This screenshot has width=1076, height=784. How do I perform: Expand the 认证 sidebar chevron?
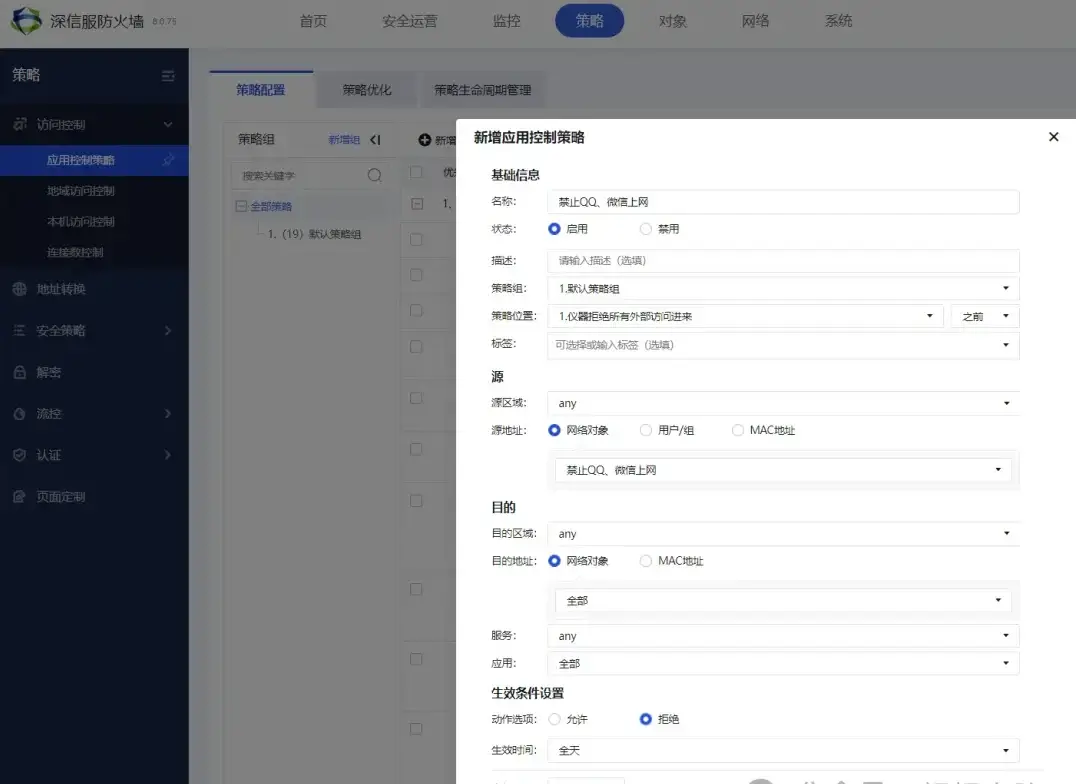point(168,455)
